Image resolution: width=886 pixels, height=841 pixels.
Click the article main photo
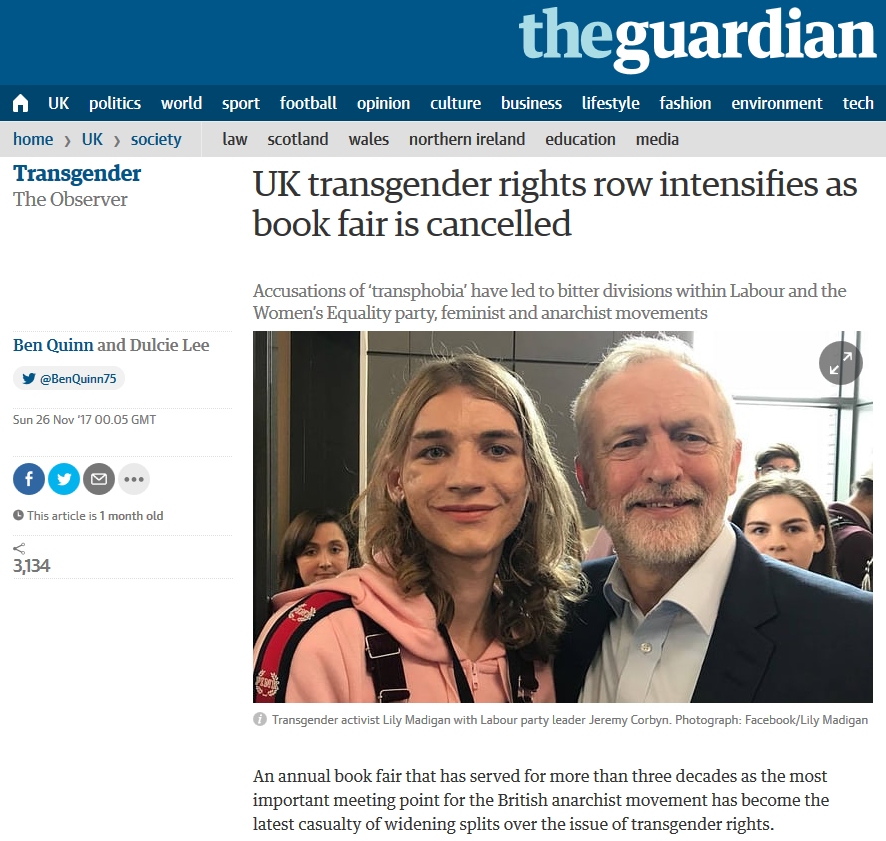[x=563, y=517]
